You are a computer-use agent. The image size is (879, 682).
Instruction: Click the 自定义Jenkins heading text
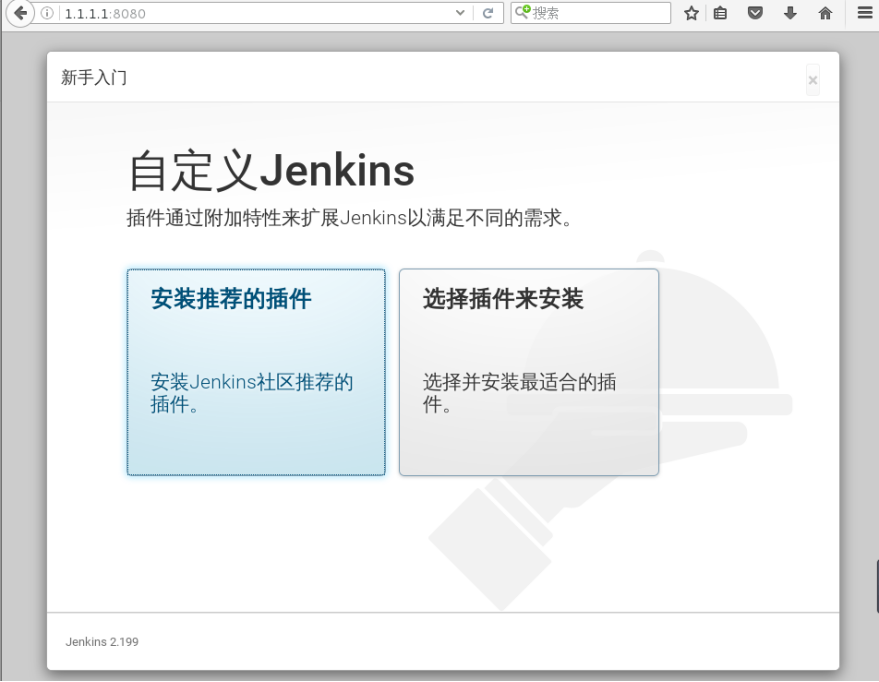[x=270, y=168]
